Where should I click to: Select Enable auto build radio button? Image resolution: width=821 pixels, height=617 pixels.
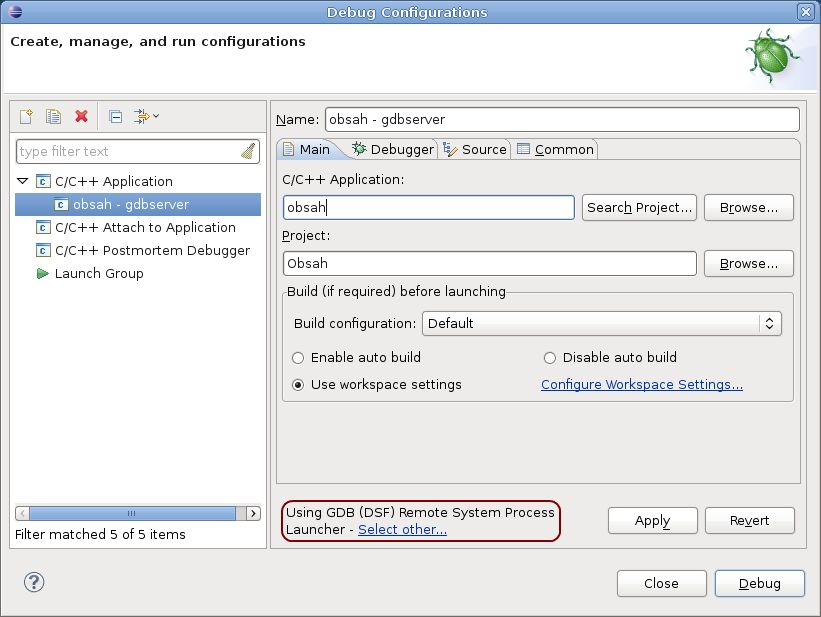(x=298, y=358)
